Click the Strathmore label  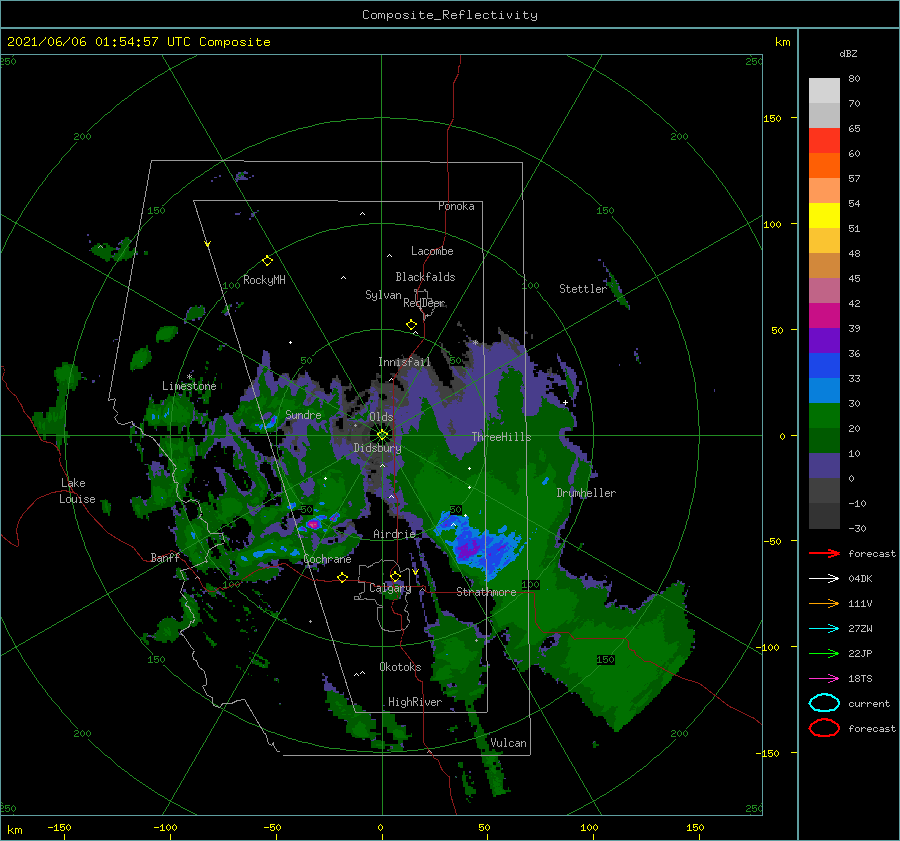(x=486, y=592)
